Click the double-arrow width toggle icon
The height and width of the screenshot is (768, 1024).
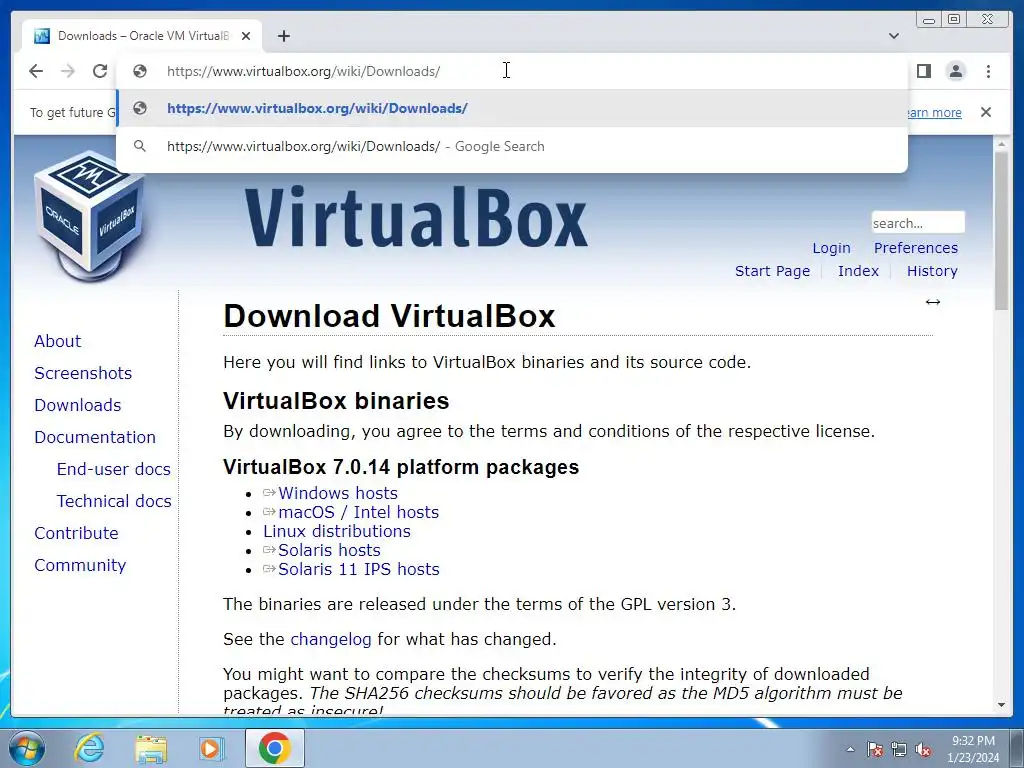click(x=933, y=302)
